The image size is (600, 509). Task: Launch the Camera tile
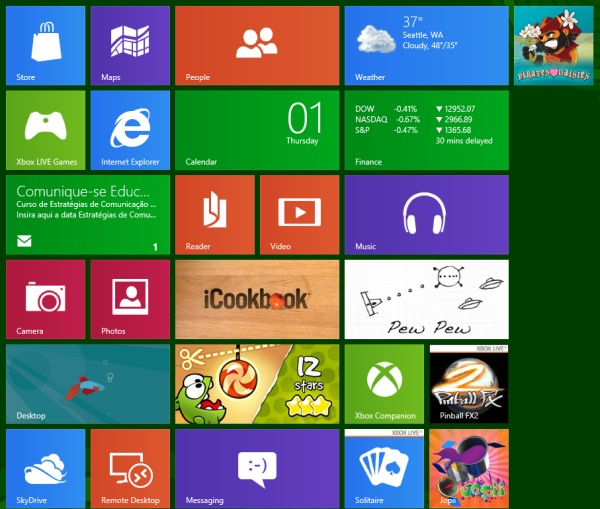[46, 299]
